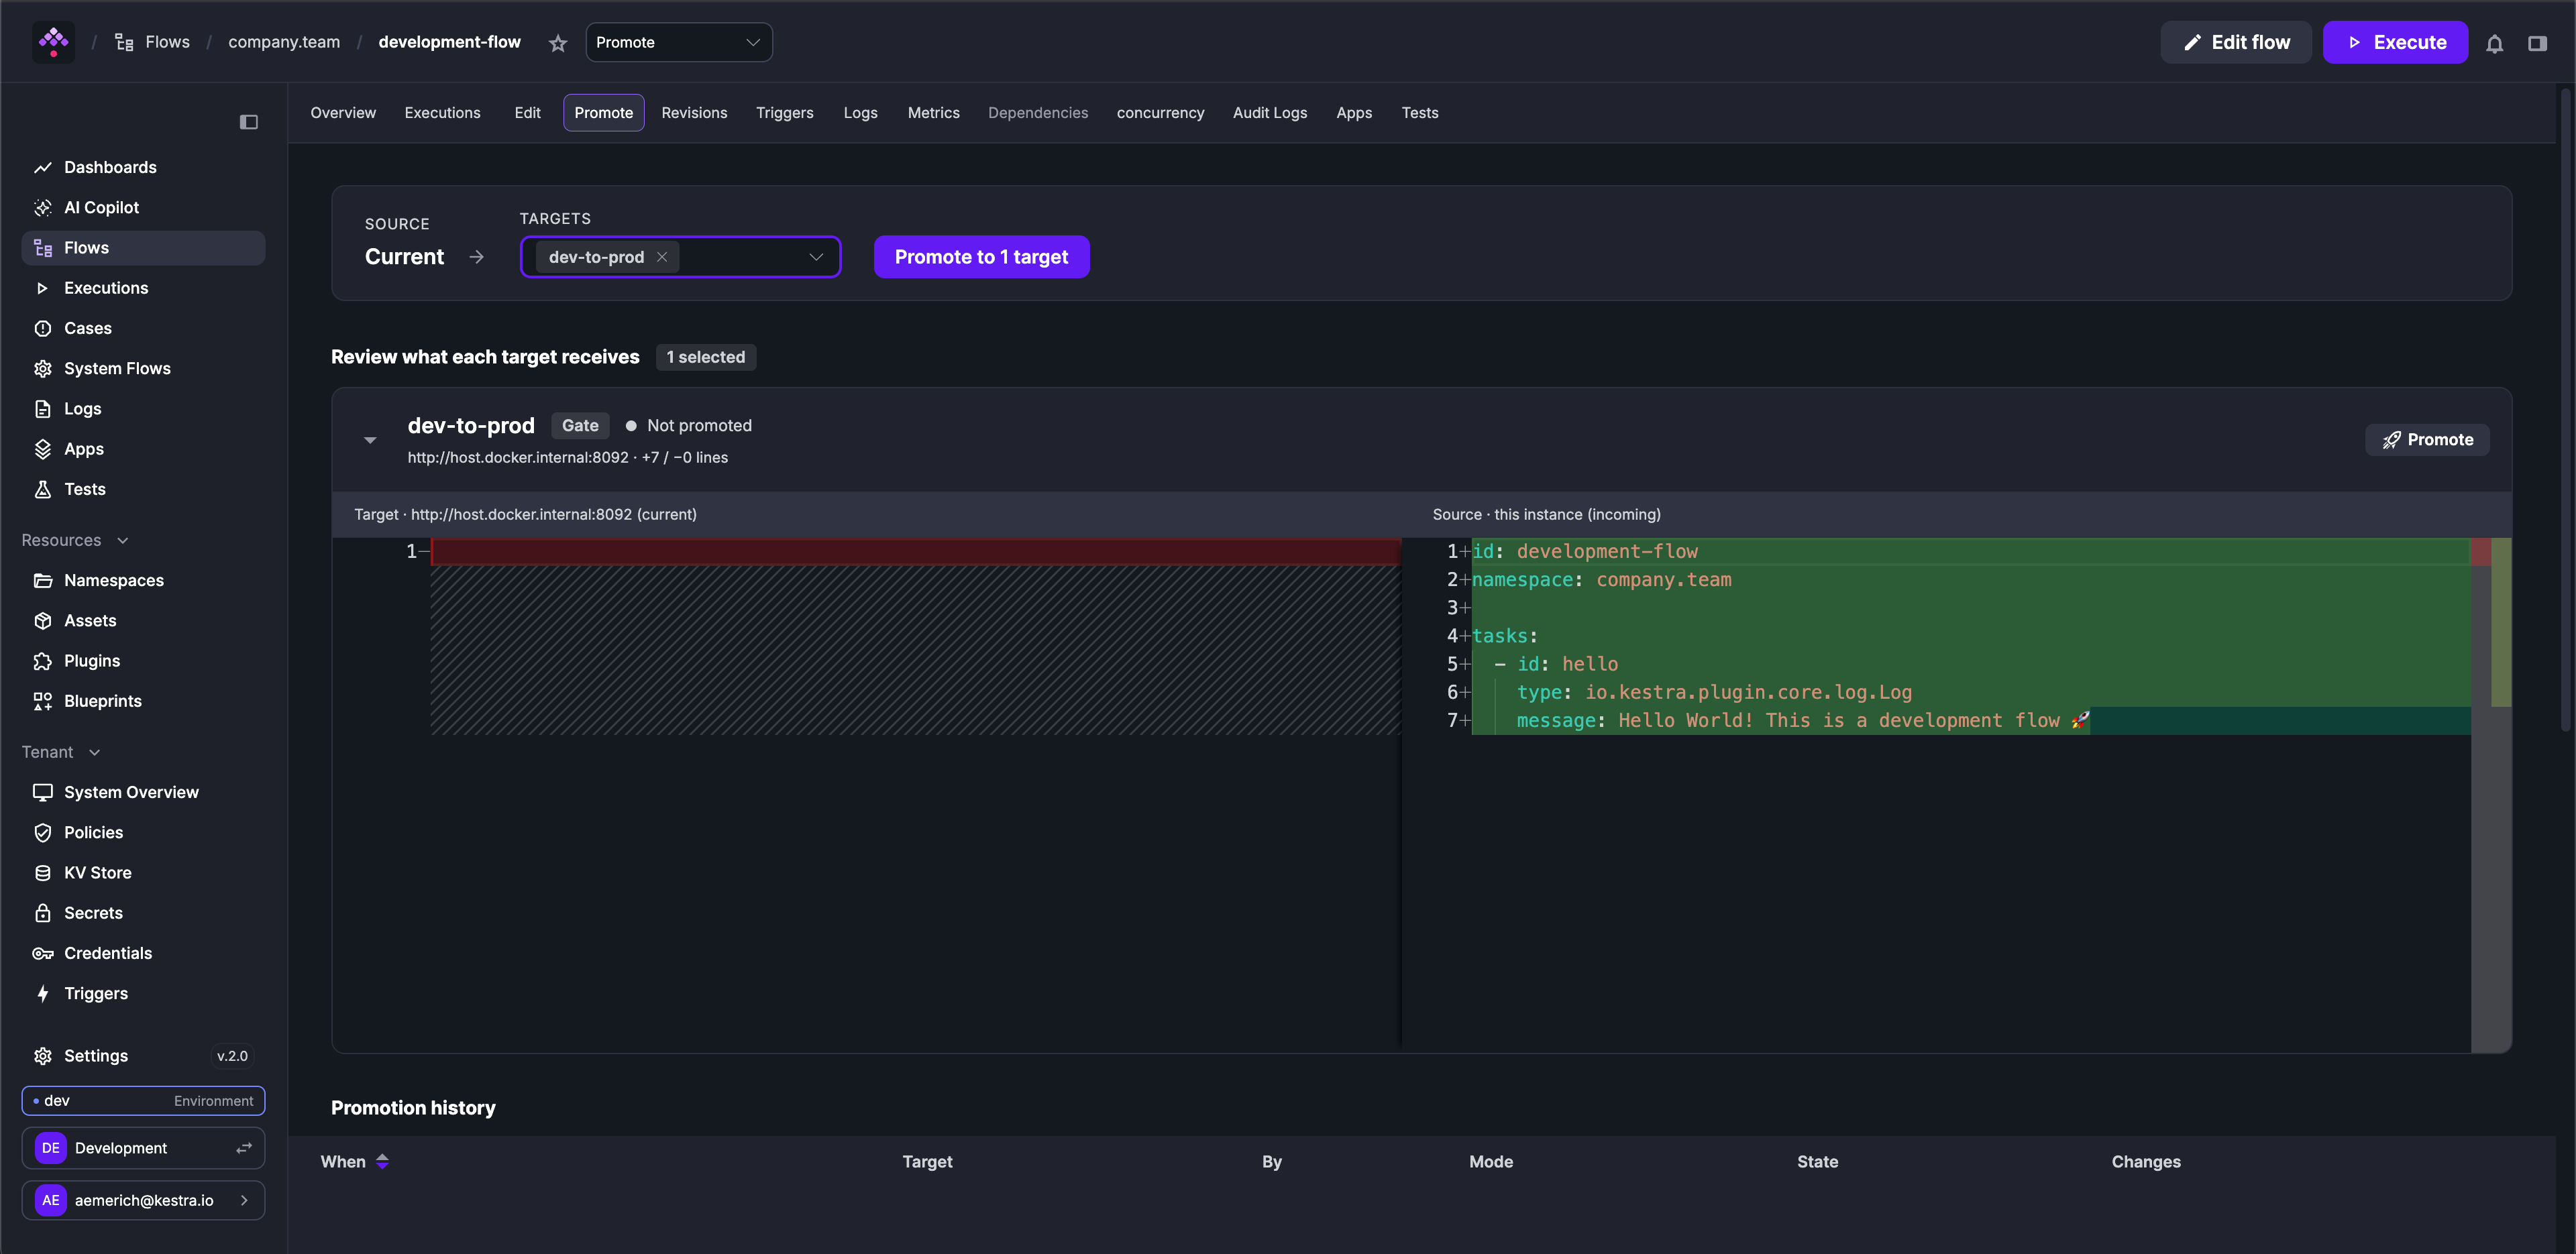
Task: Open Cases in sidebar
Action: (x=143, y=328)
